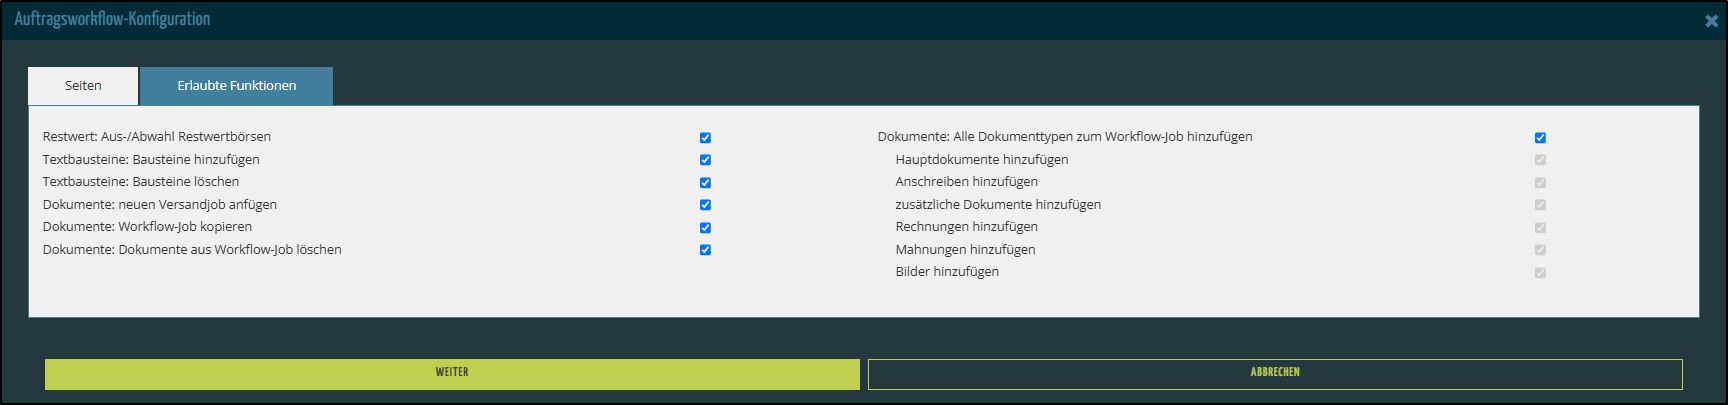1728x405 pixels.
Task: Uncheck Restwert: Aus-/Abwahl Restwertbörsen
Action: [705, 138]
